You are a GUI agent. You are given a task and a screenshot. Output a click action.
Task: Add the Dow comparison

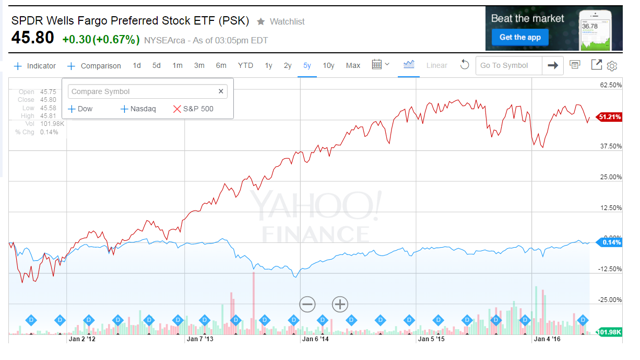coord(80,109)
